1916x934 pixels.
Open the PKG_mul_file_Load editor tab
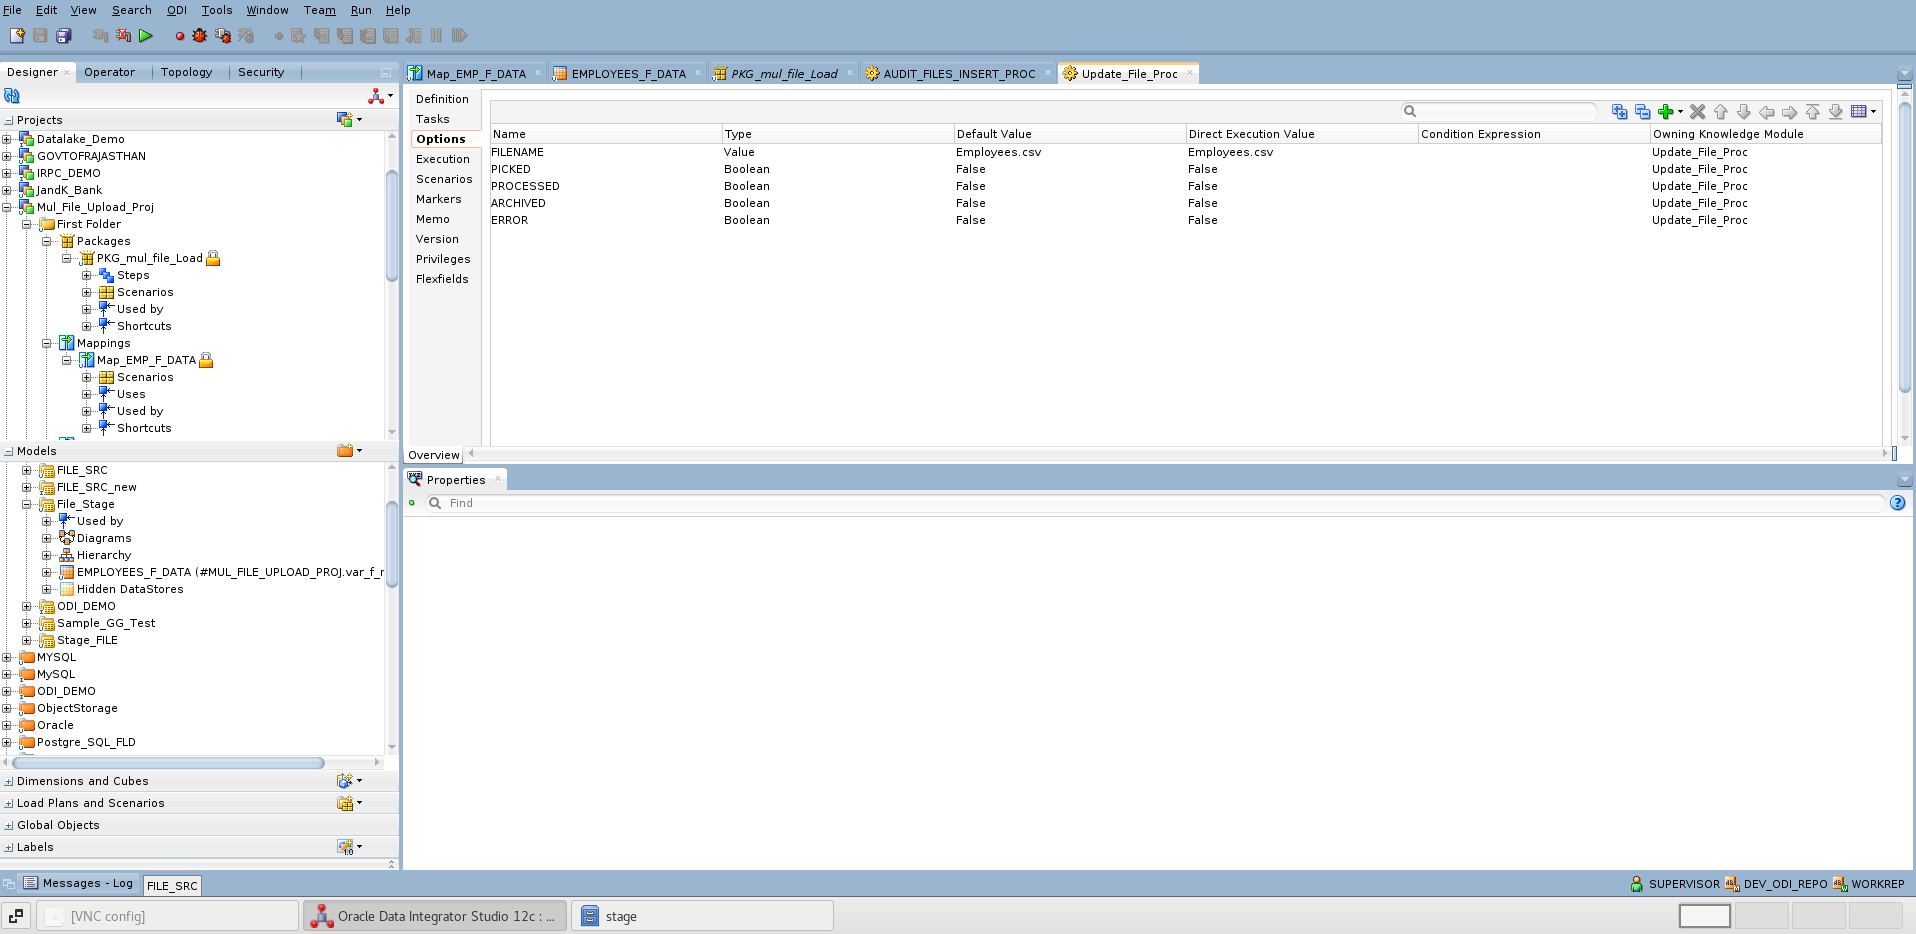click(783, 74)
